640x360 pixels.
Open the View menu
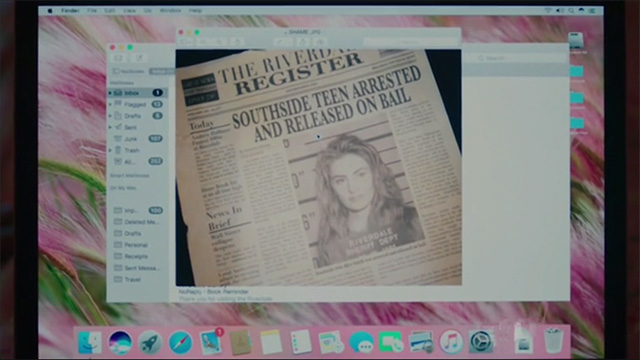click(129, 11)
